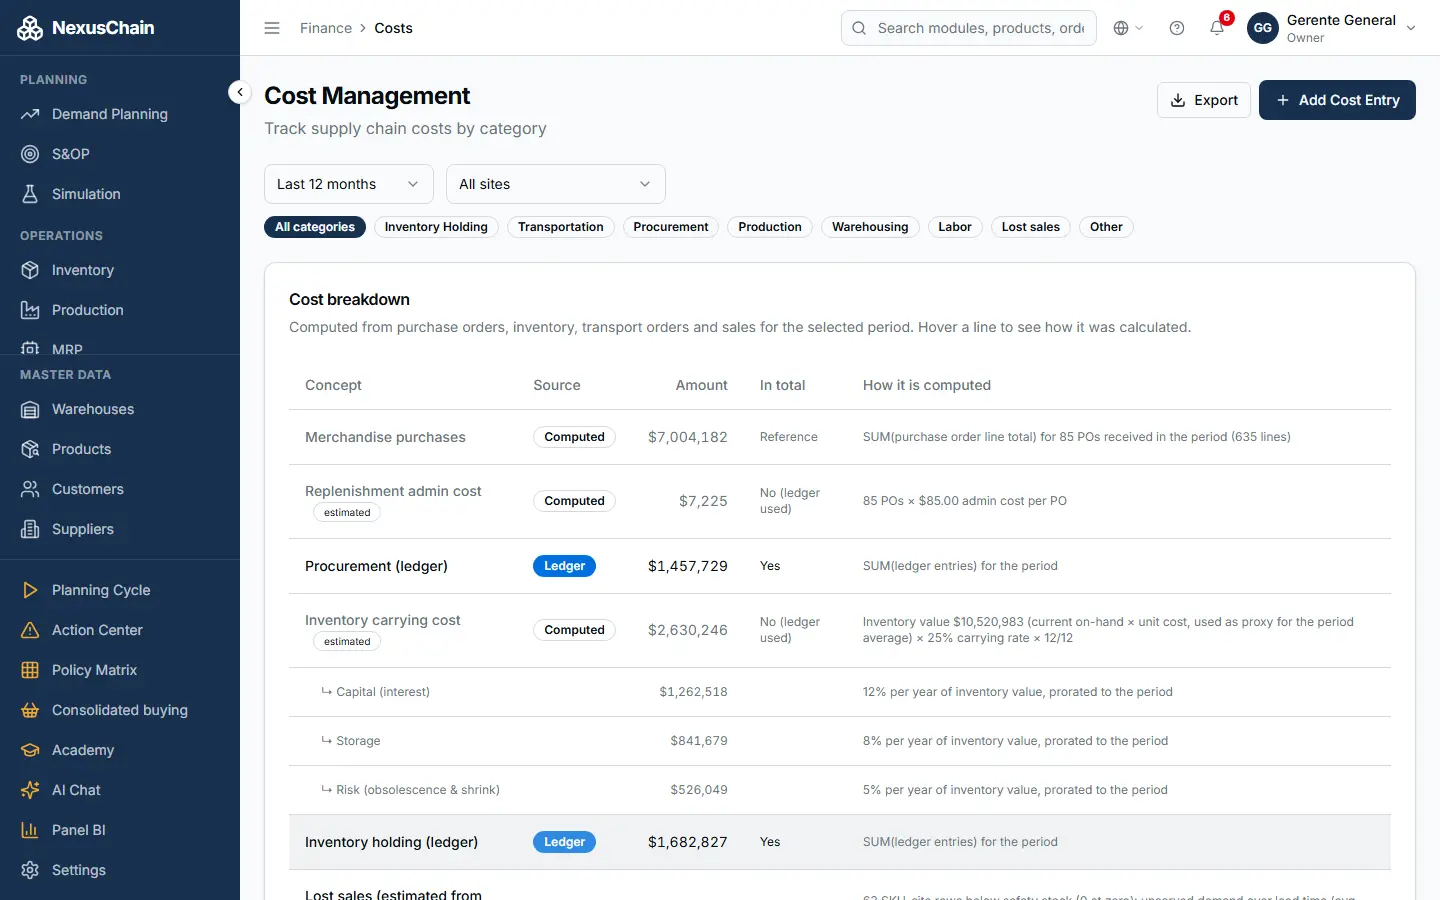
Task: Open Demand Planning trend icon
Action: point(30,114)
